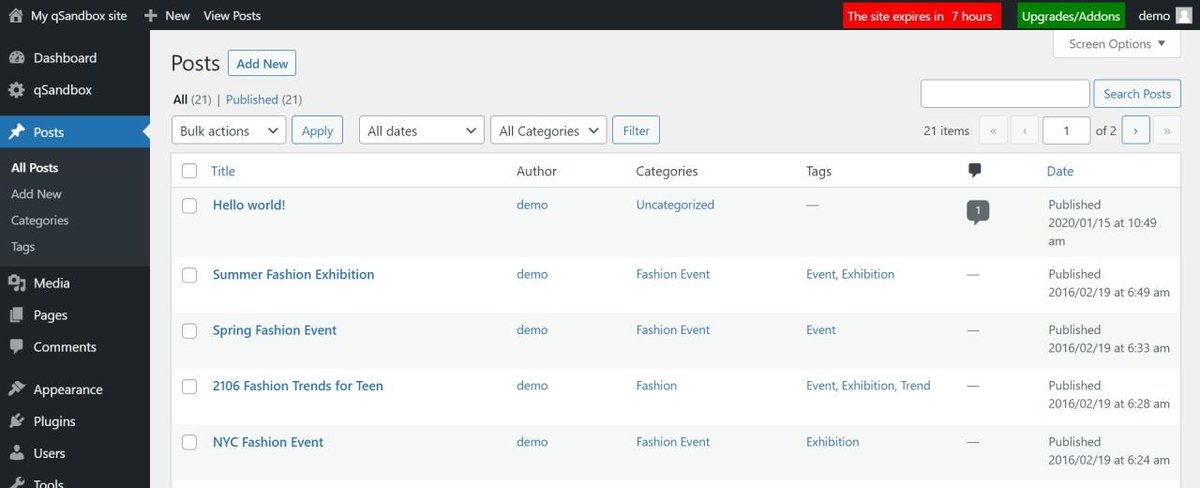Click inside the search posts text field
The width and height of the screenshot is (1200, 488).
pos(1005,94)
